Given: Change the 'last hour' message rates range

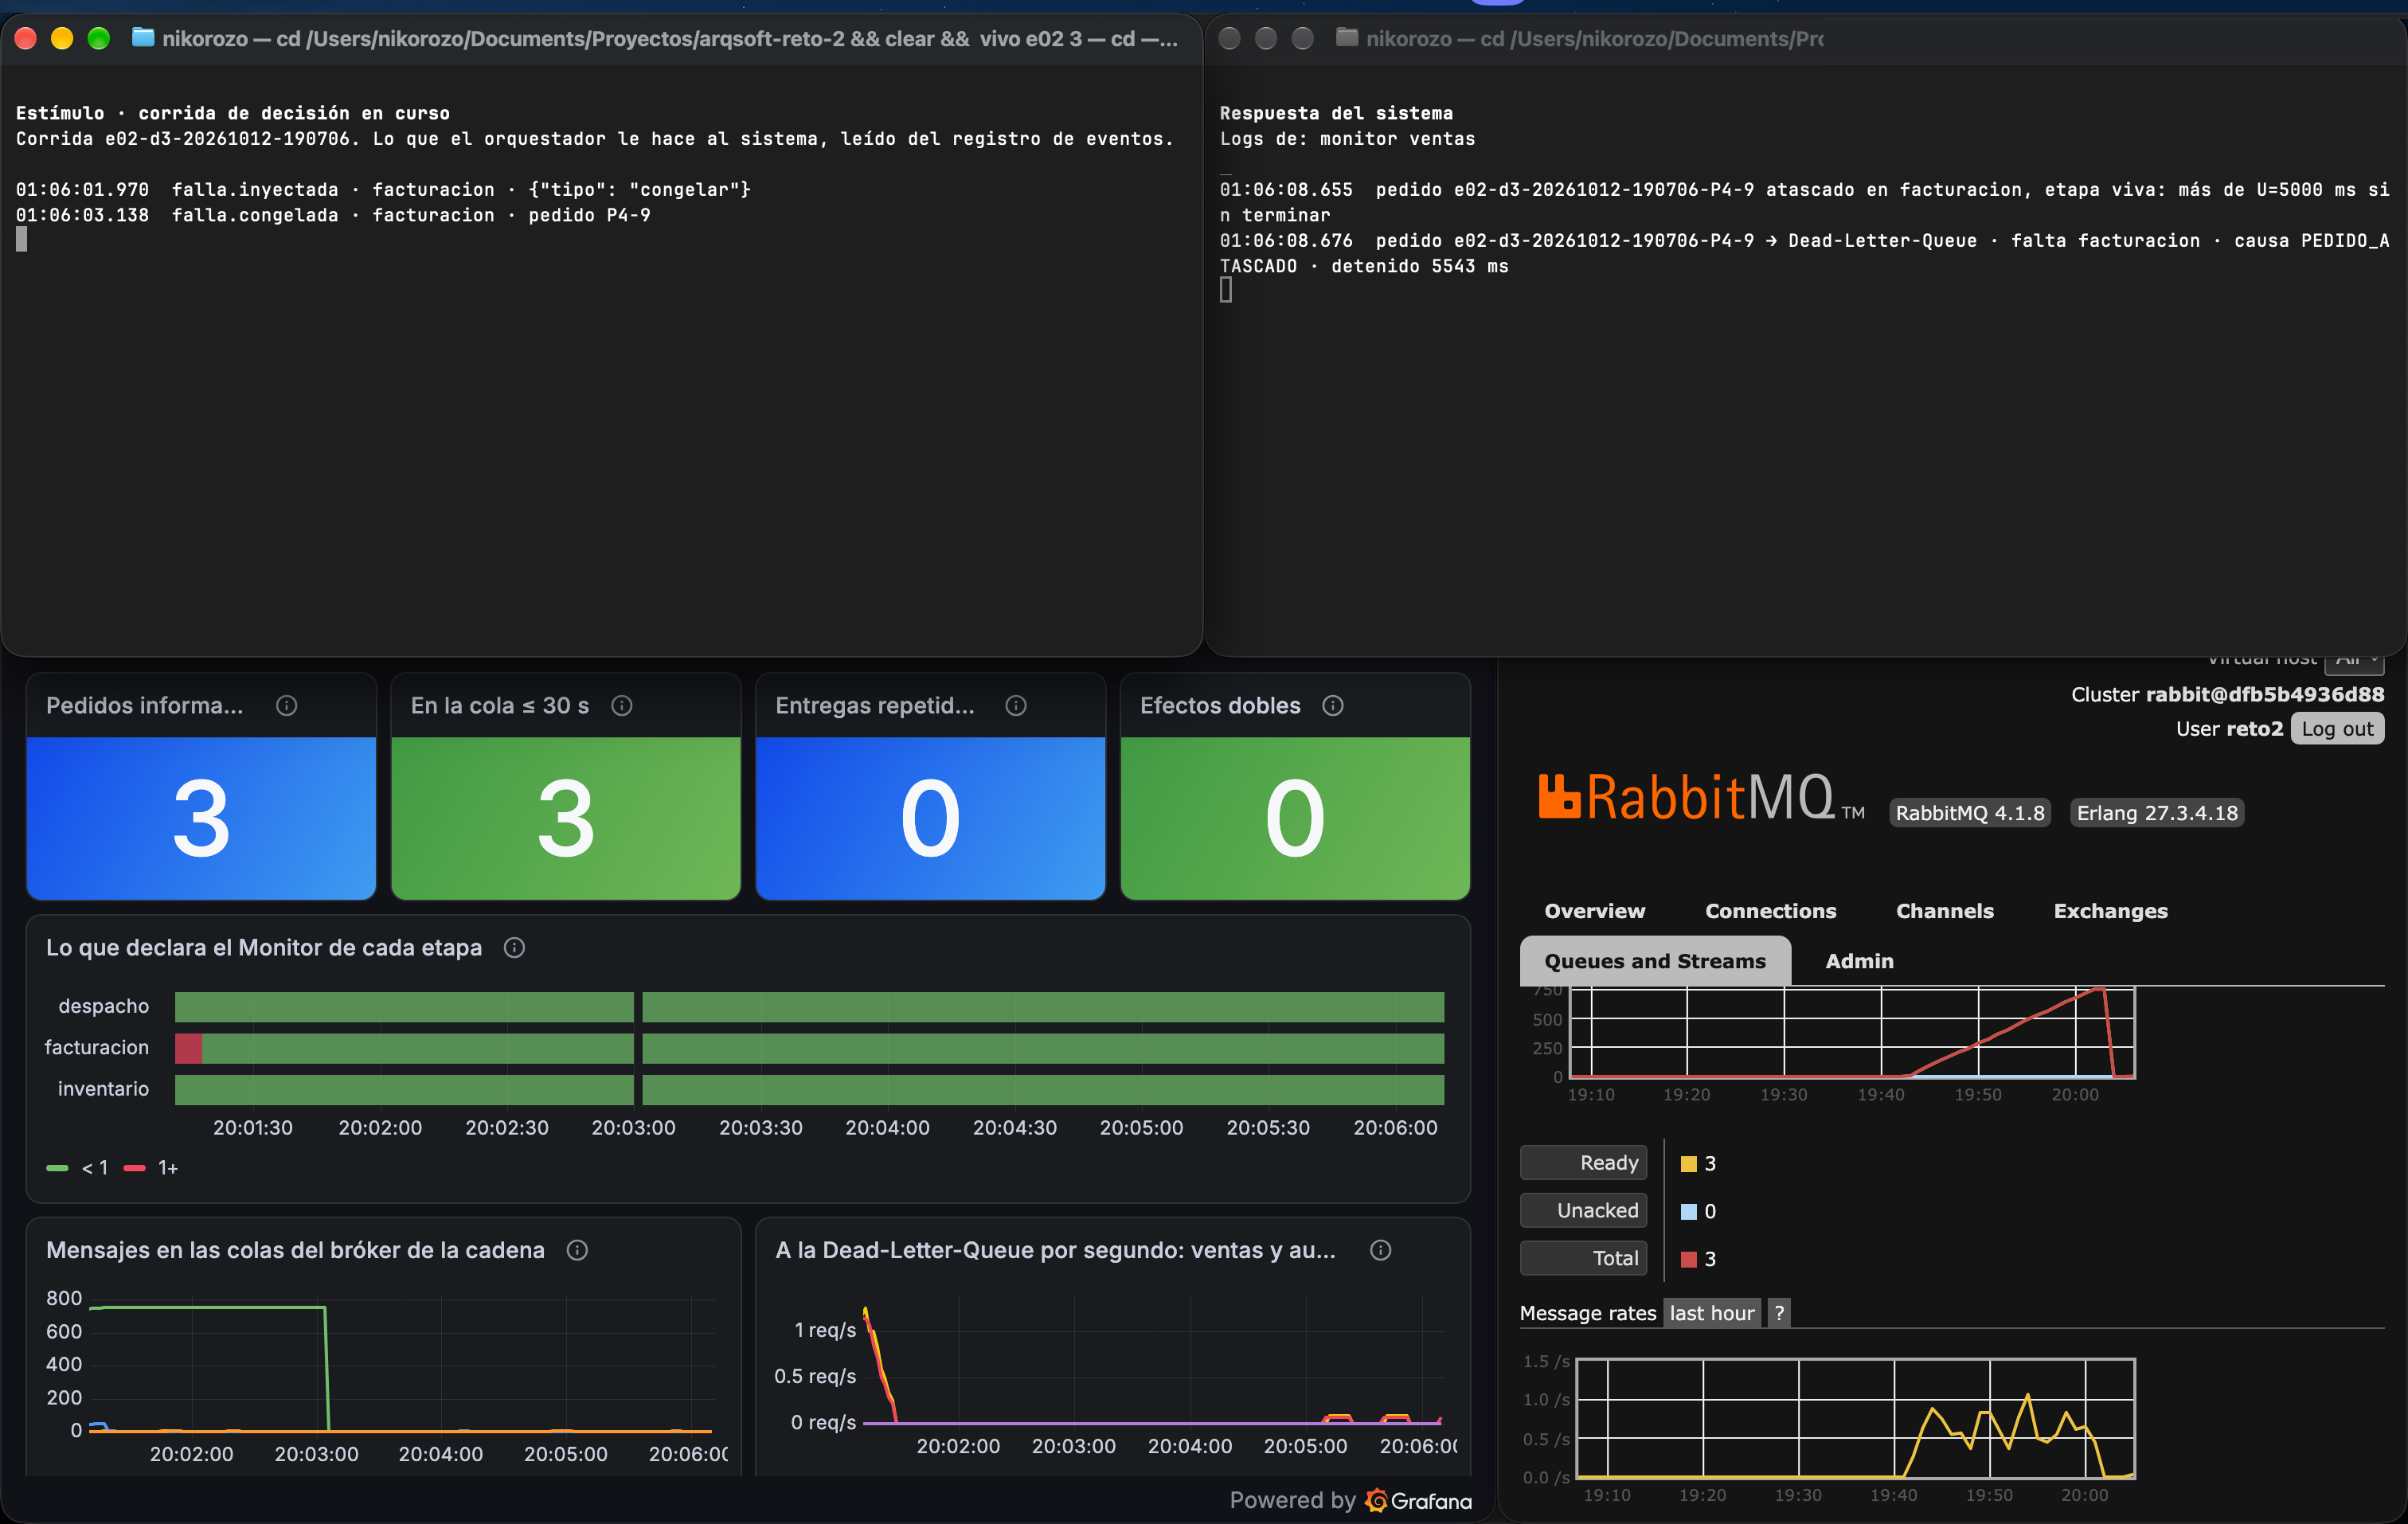Looking at the screenshot, I should coord(1712,1313).
